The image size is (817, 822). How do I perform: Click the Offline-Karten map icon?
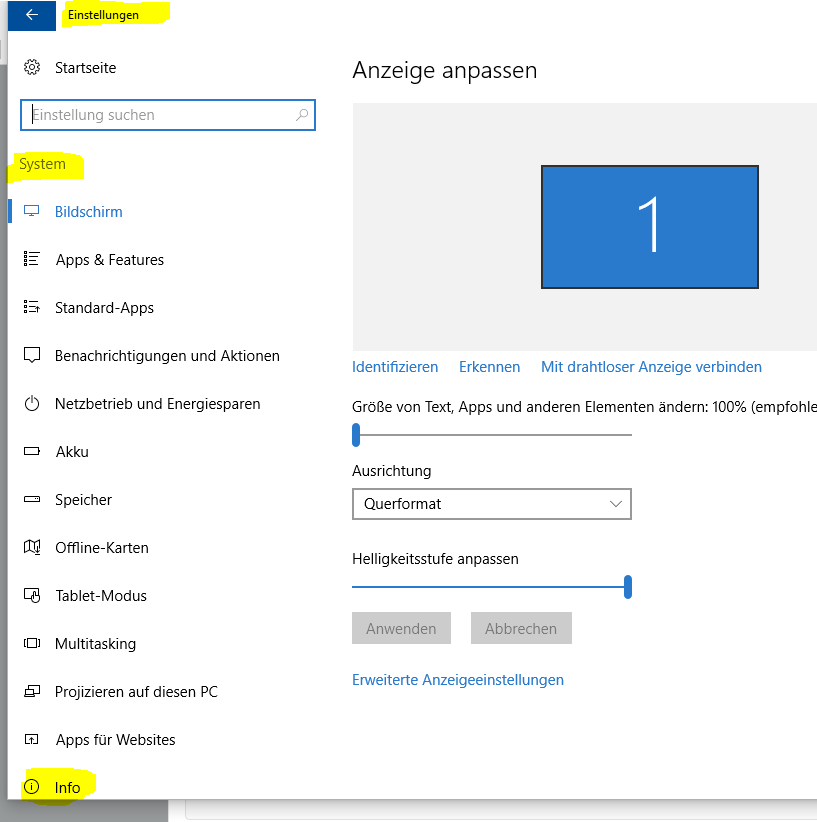coord(32,547)
